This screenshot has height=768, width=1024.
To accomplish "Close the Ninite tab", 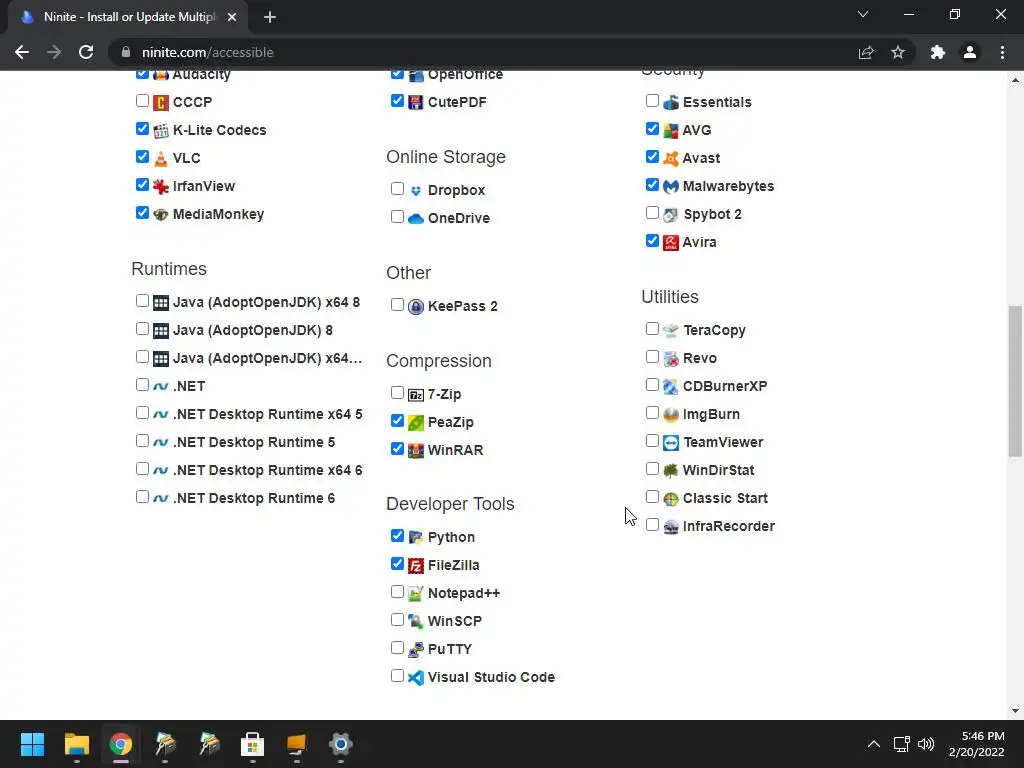I will (x=232, y=17).
